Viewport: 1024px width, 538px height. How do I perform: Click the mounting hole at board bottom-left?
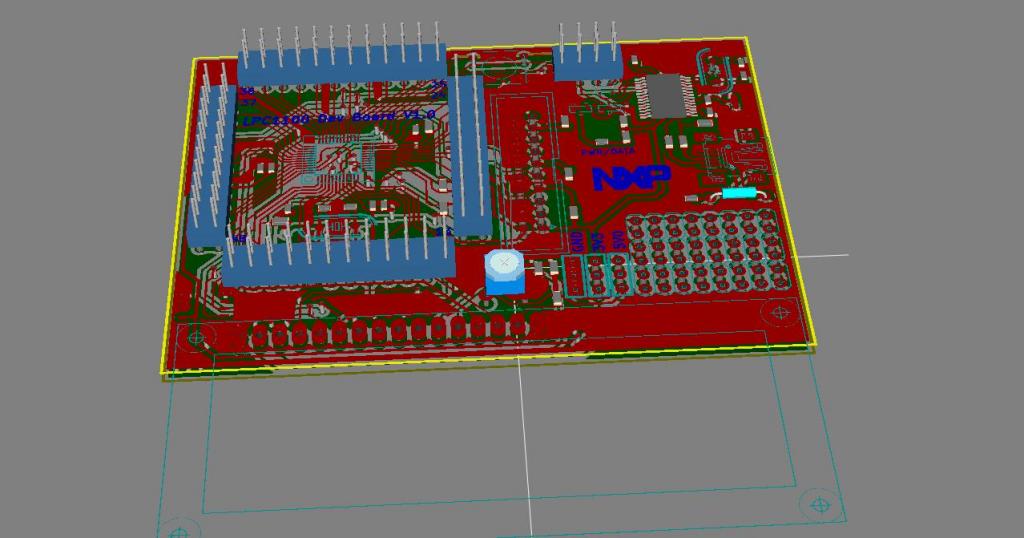pyautogui.click(x=196, y=338)
